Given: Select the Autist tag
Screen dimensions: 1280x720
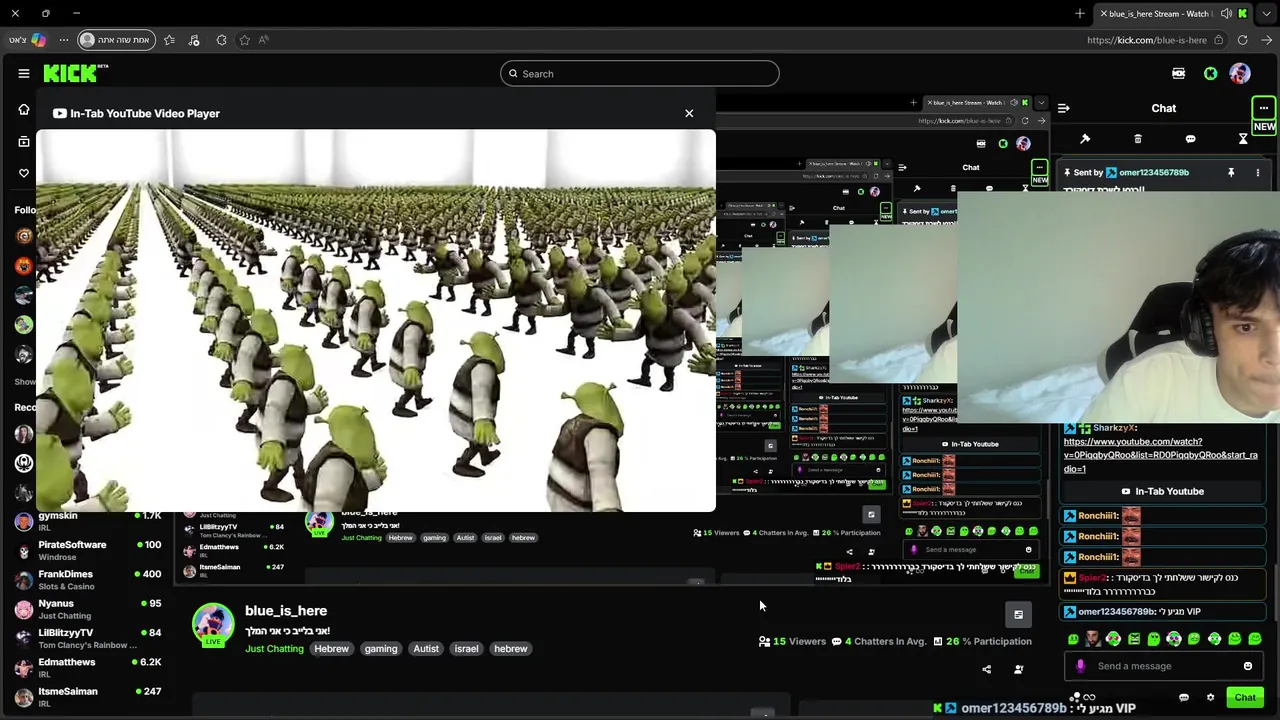Looking at the screenshot, I should (x=426, y=649).
